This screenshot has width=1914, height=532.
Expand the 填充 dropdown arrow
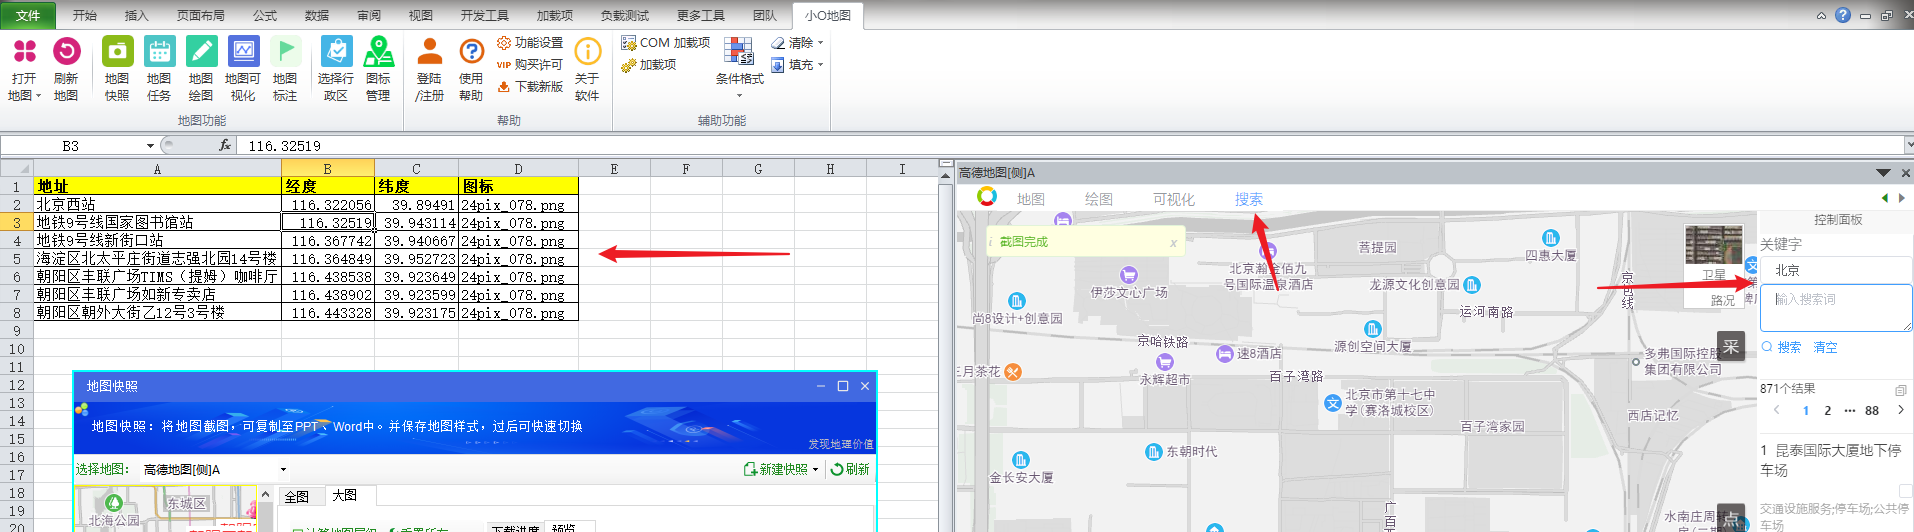click(x=821, y=65)
